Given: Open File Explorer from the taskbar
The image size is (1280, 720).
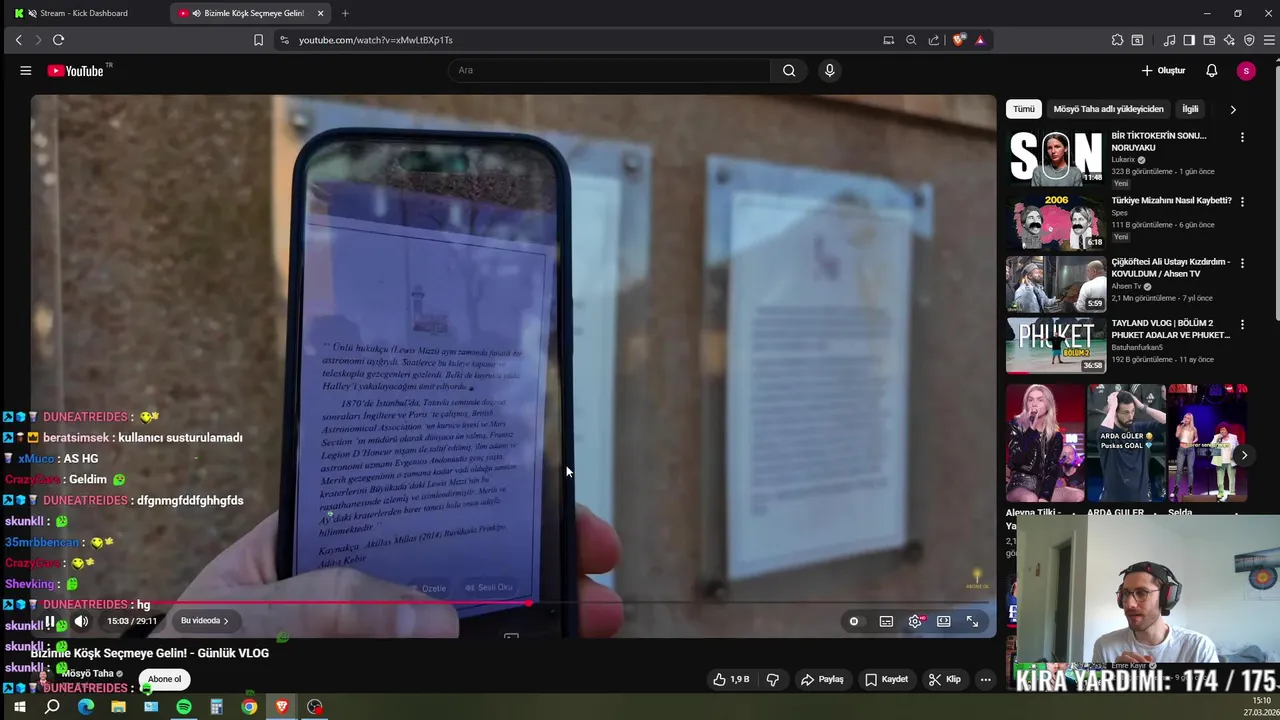Looking at the screenshot, I should [x=118, y=707].
